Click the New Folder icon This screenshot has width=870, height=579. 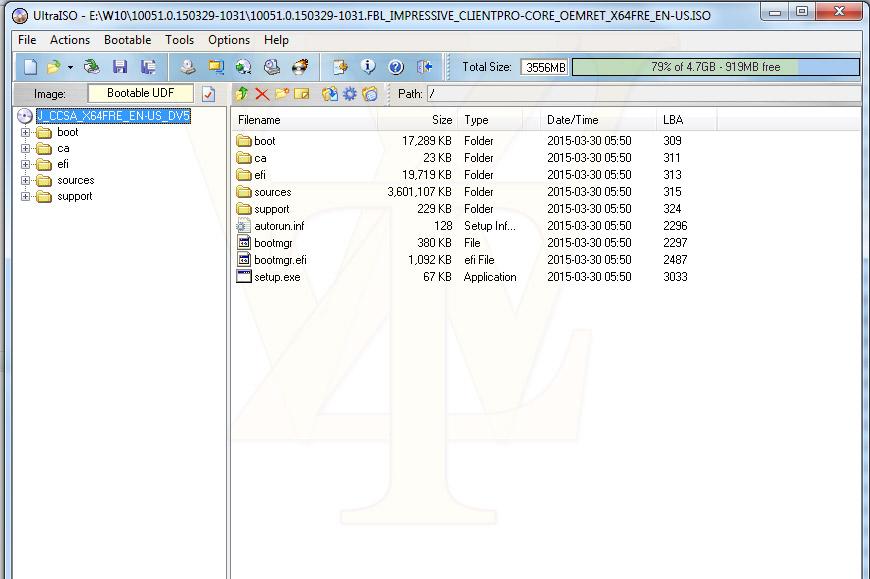282,94
